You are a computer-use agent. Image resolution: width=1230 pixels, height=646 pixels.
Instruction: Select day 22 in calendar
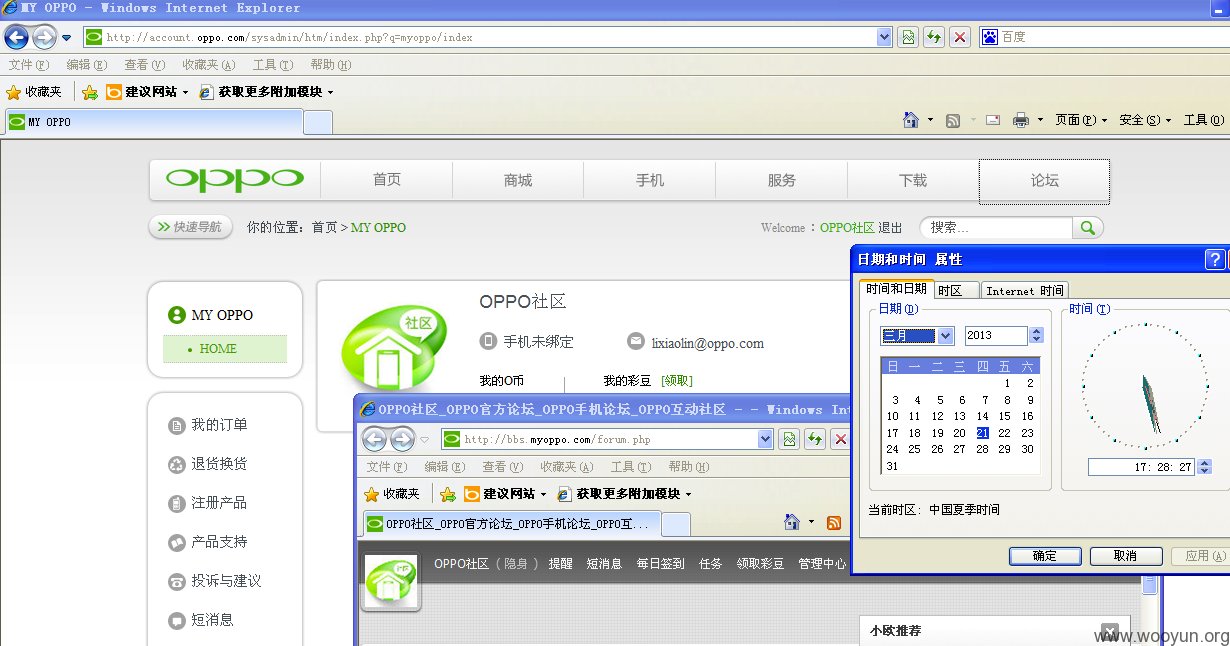1004,433
